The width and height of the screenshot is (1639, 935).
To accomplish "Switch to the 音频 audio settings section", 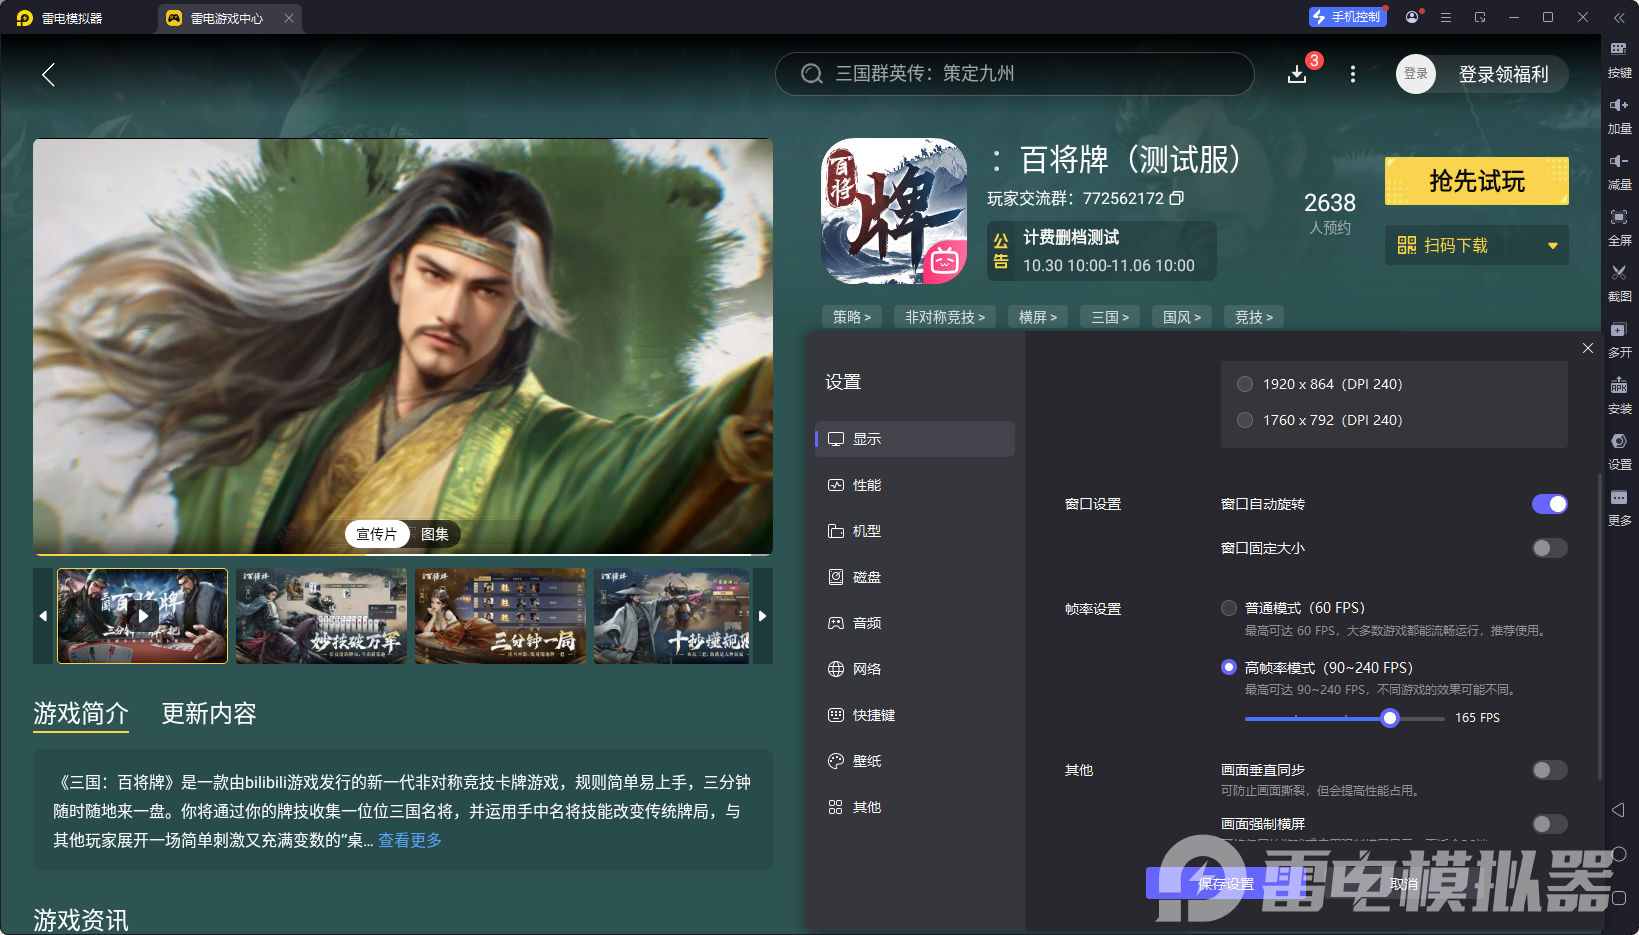I will [x=866, y=622].
